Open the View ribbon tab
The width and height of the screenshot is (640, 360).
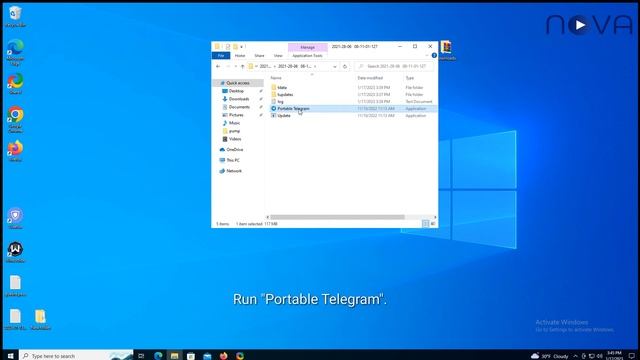point(278,56)
